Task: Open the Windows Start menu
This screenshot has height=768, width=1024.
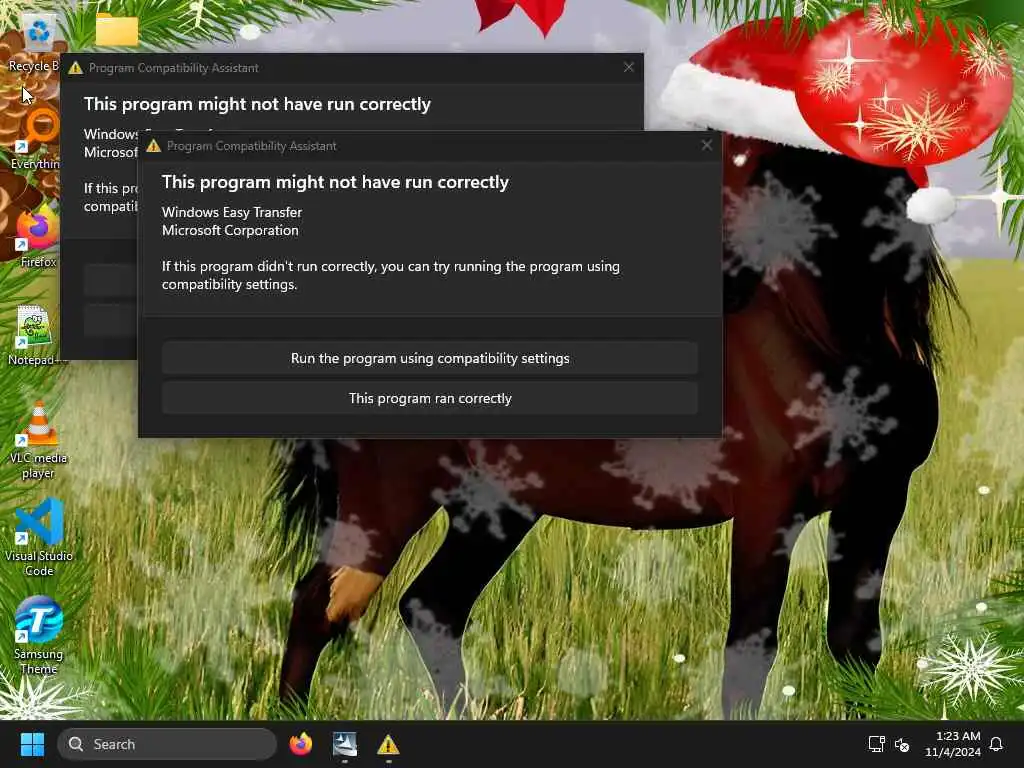Action: [32, 744]
